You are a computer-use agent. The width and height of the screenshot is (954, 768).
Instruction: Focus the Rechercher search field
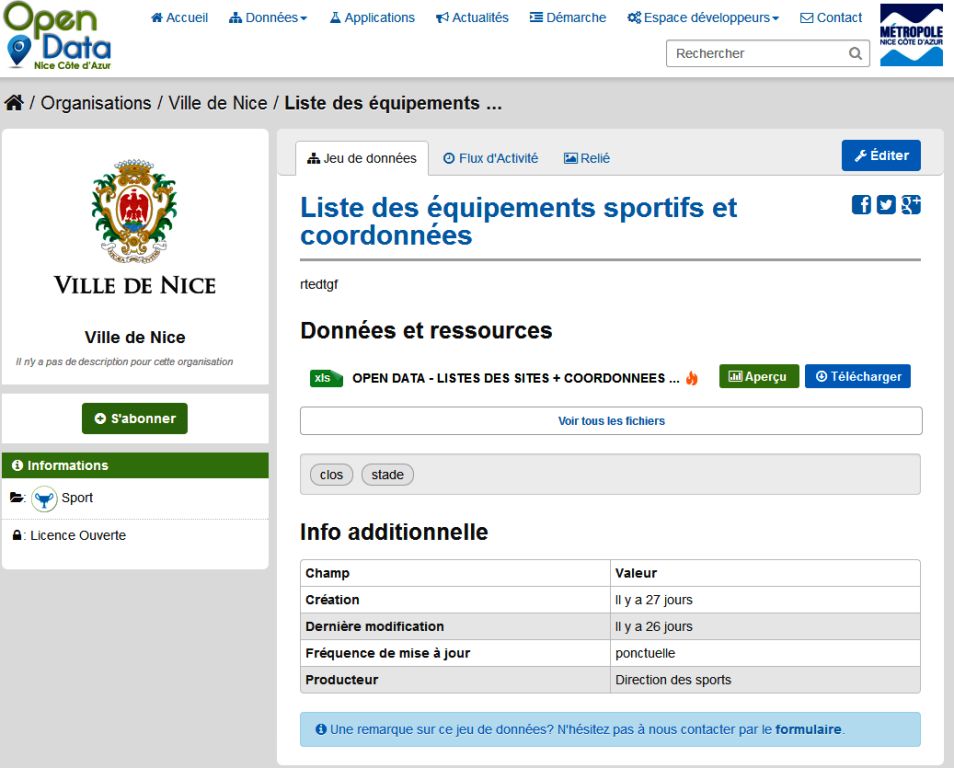click(x=755, y=54)
